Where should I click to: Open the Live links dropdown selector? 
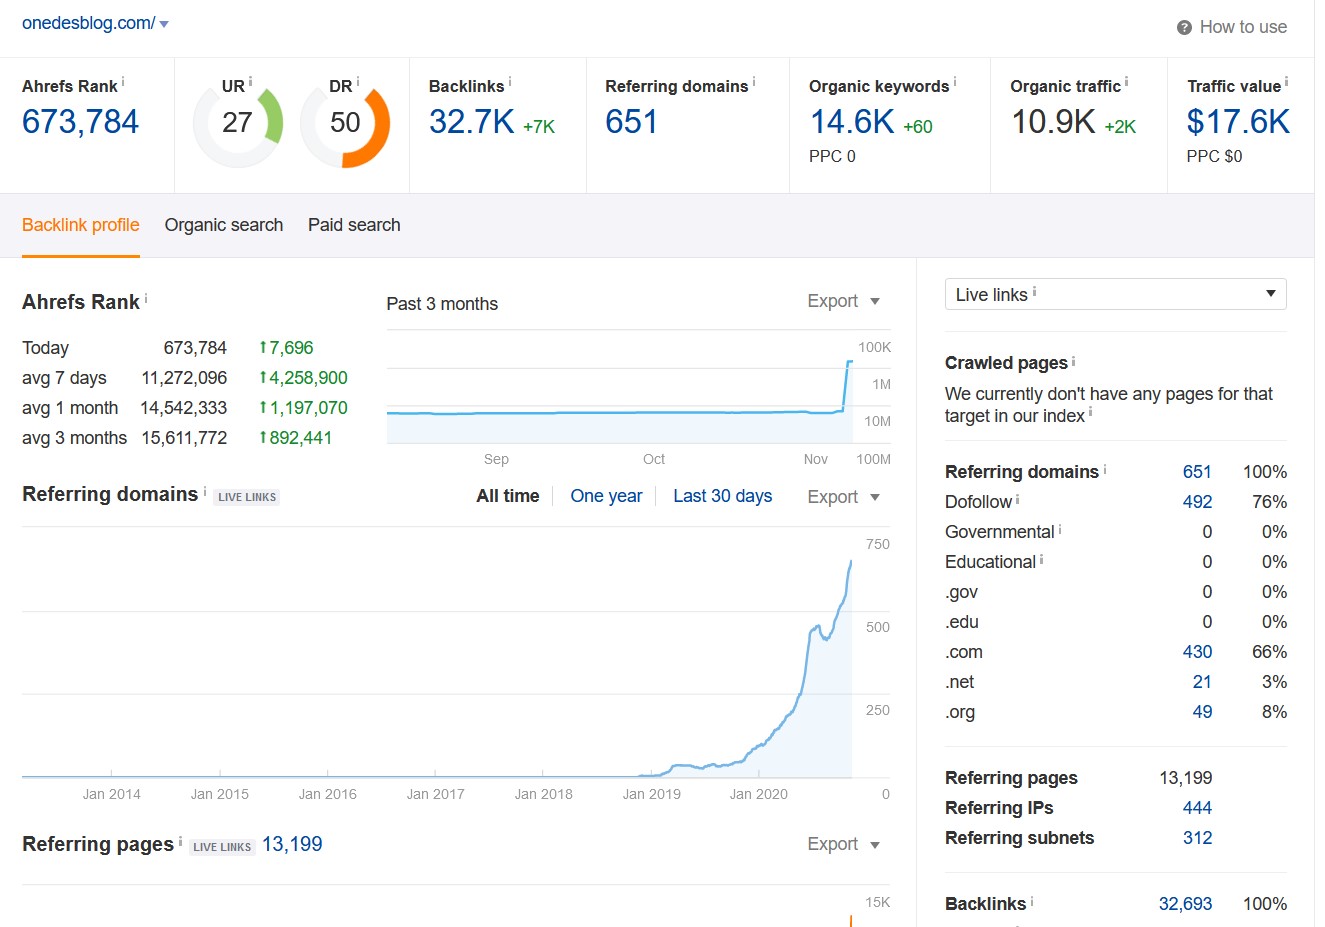pos(1115,294)
